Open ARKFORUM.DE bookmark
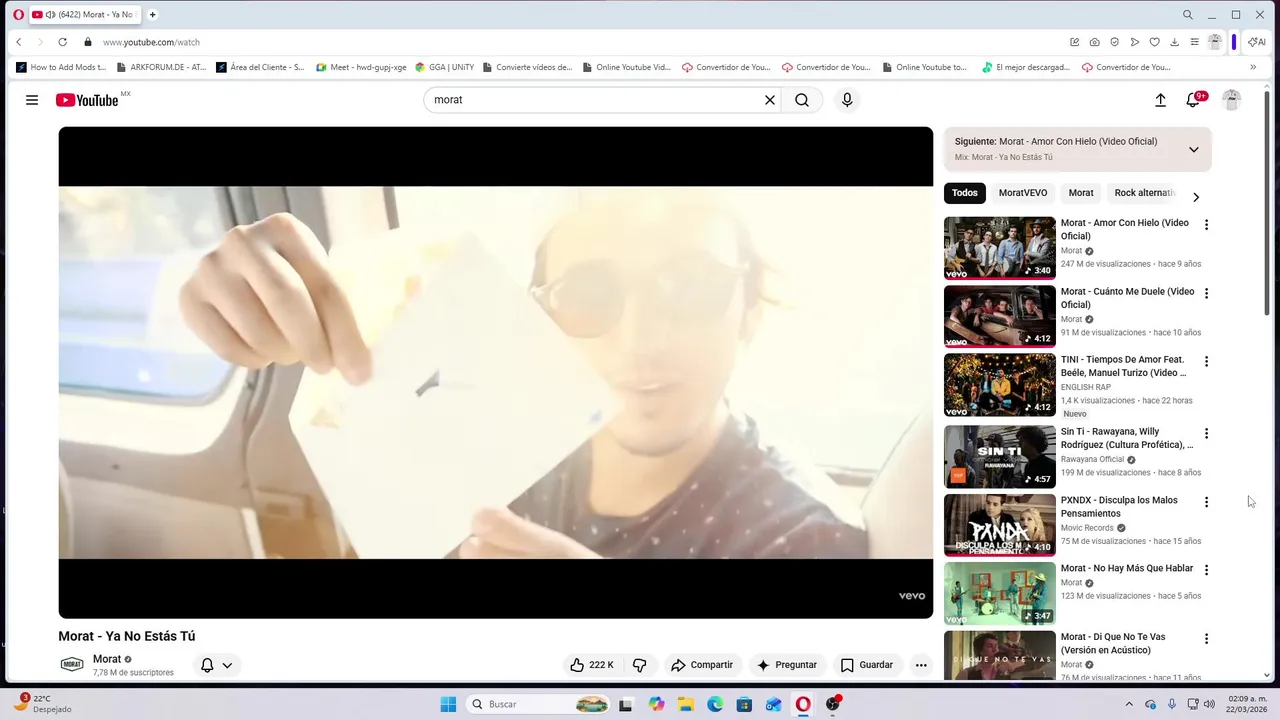 click(161, 68)
